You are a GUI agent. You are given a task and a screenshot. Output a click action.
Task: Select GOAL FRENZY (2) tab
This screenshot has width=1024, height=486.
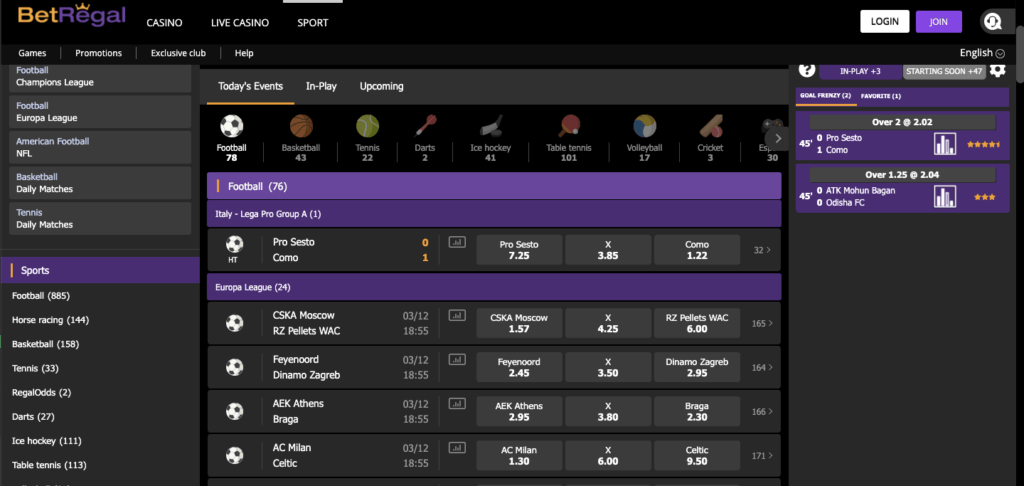pyautogui.click(x=825, y=96)
